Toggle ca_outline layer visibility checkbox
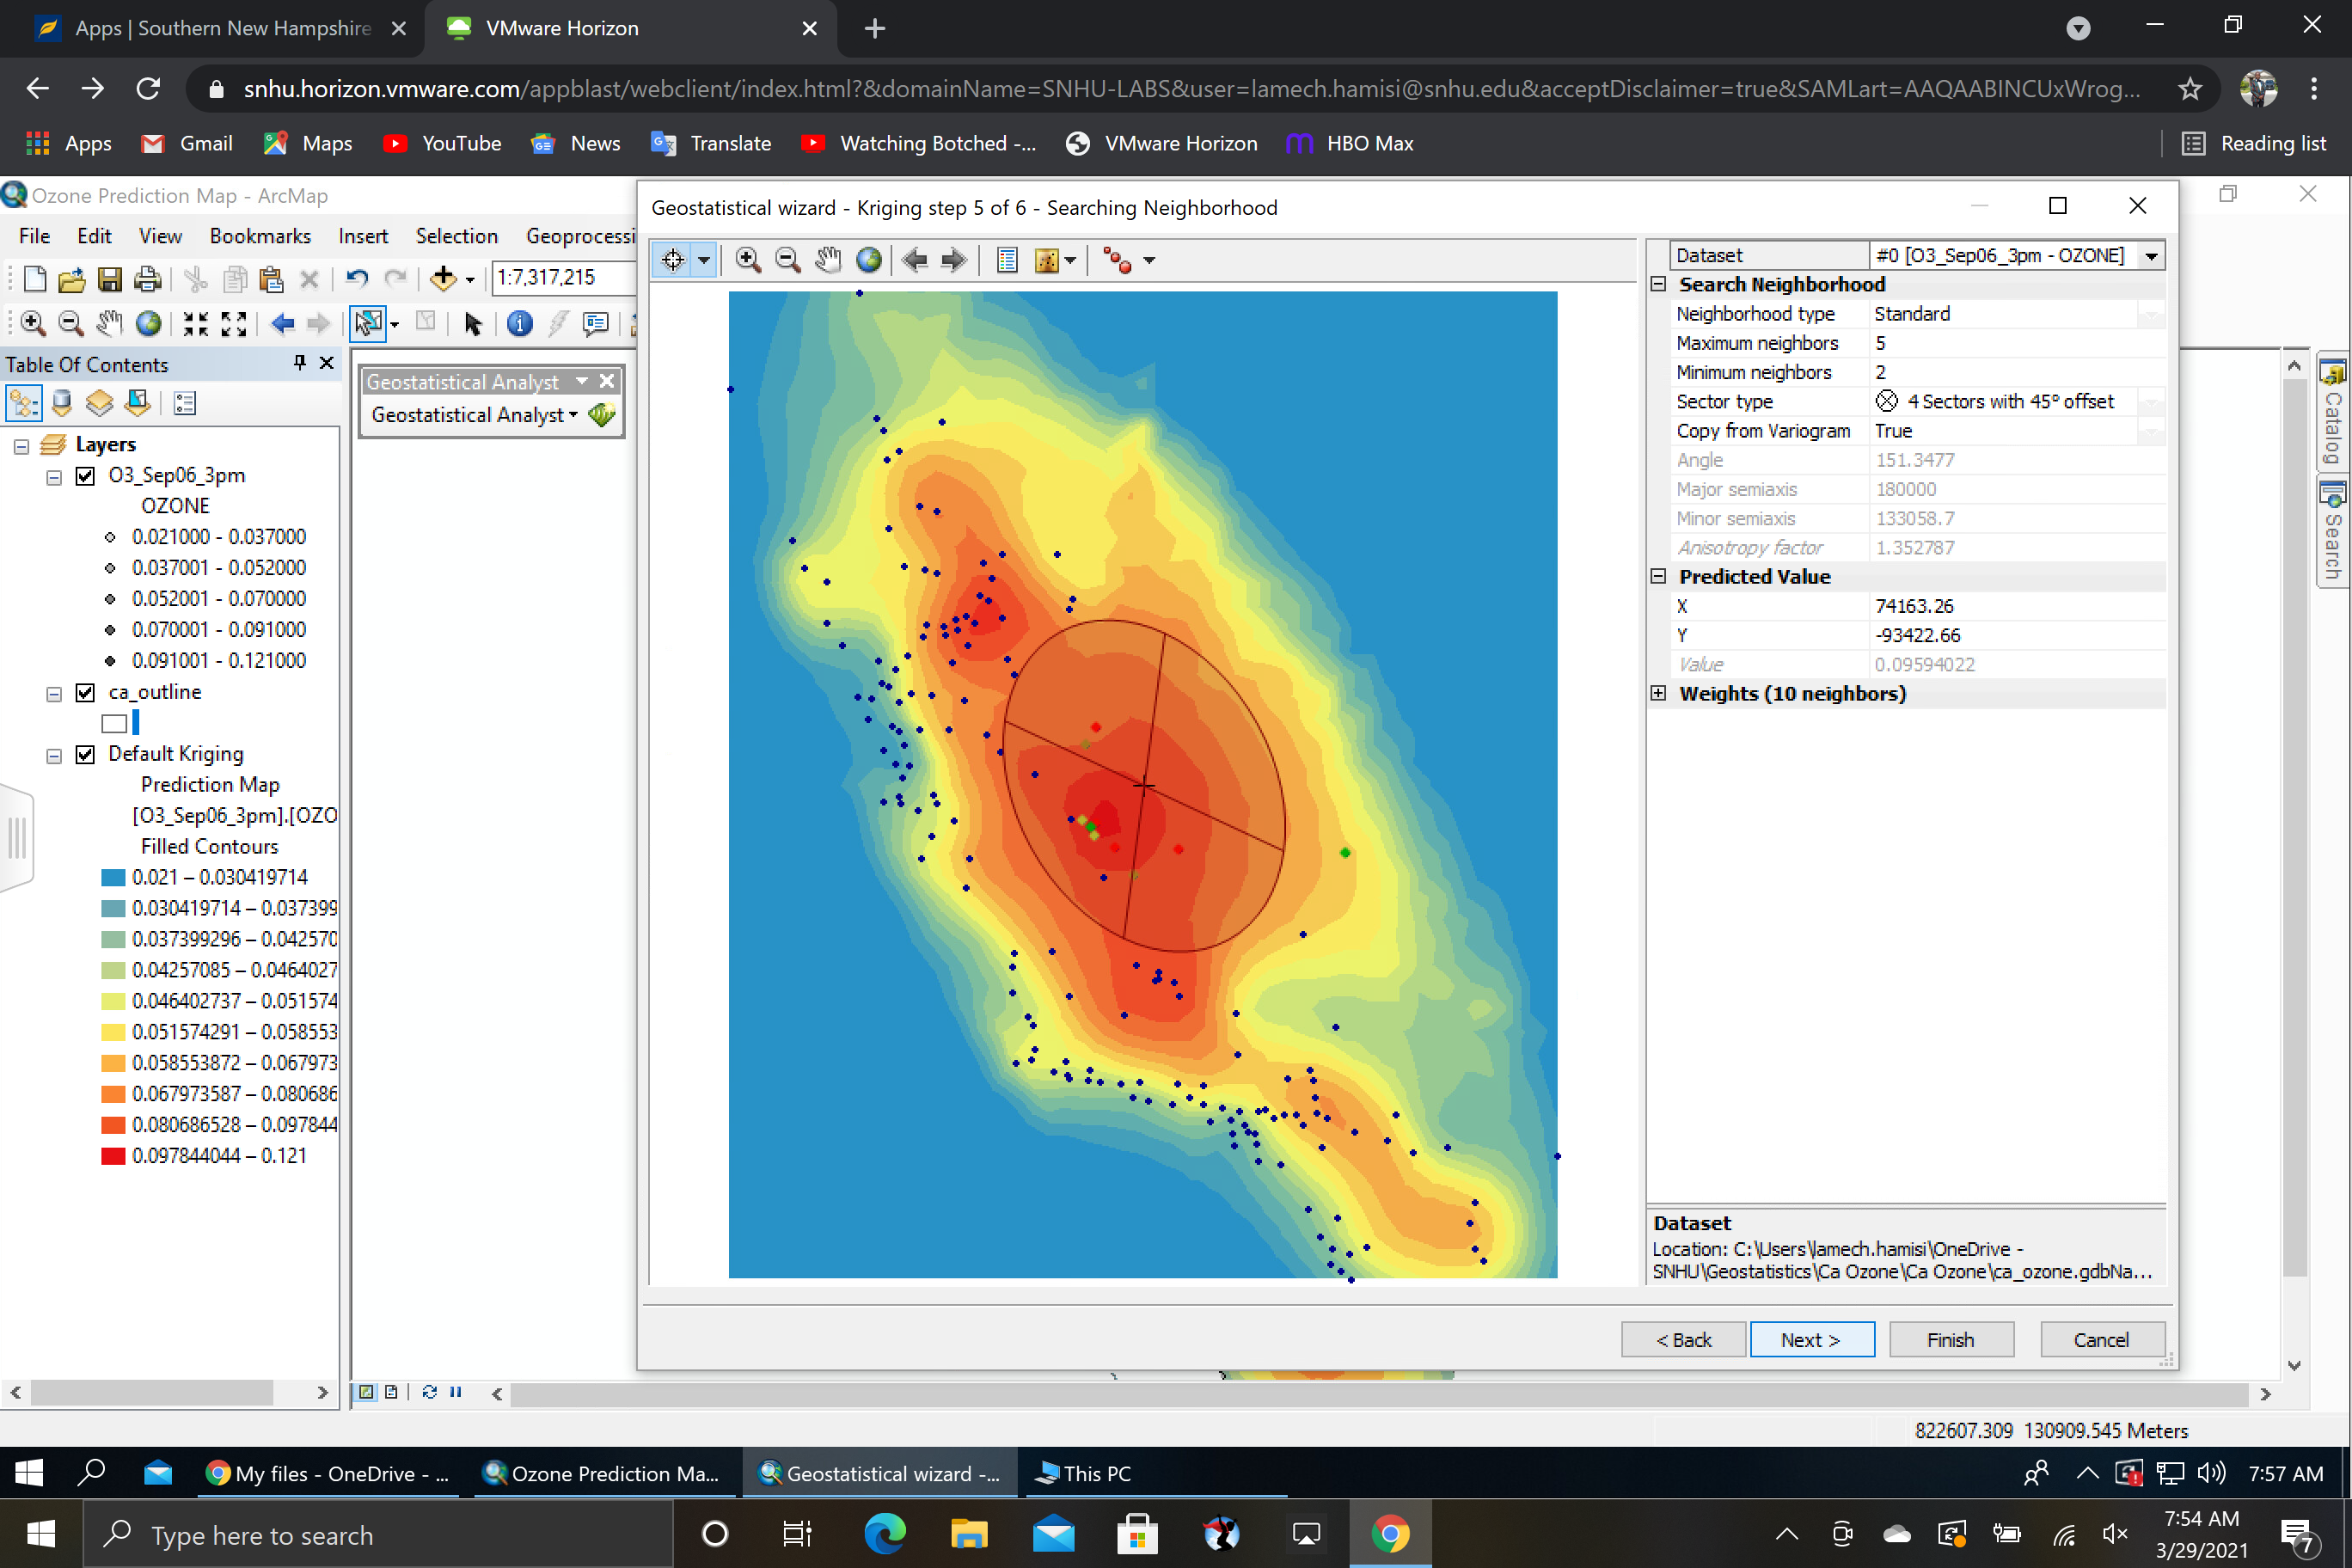The height and width of the screenshot is (1568, 2352). [86, 693]
